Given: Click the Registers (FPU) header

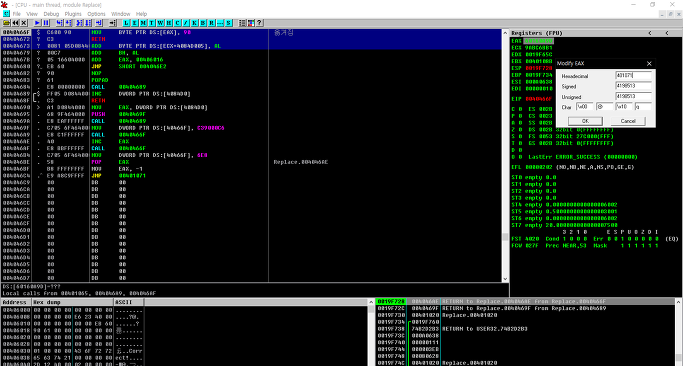Looking at the screenshot, I should click(x=537, y=33).
